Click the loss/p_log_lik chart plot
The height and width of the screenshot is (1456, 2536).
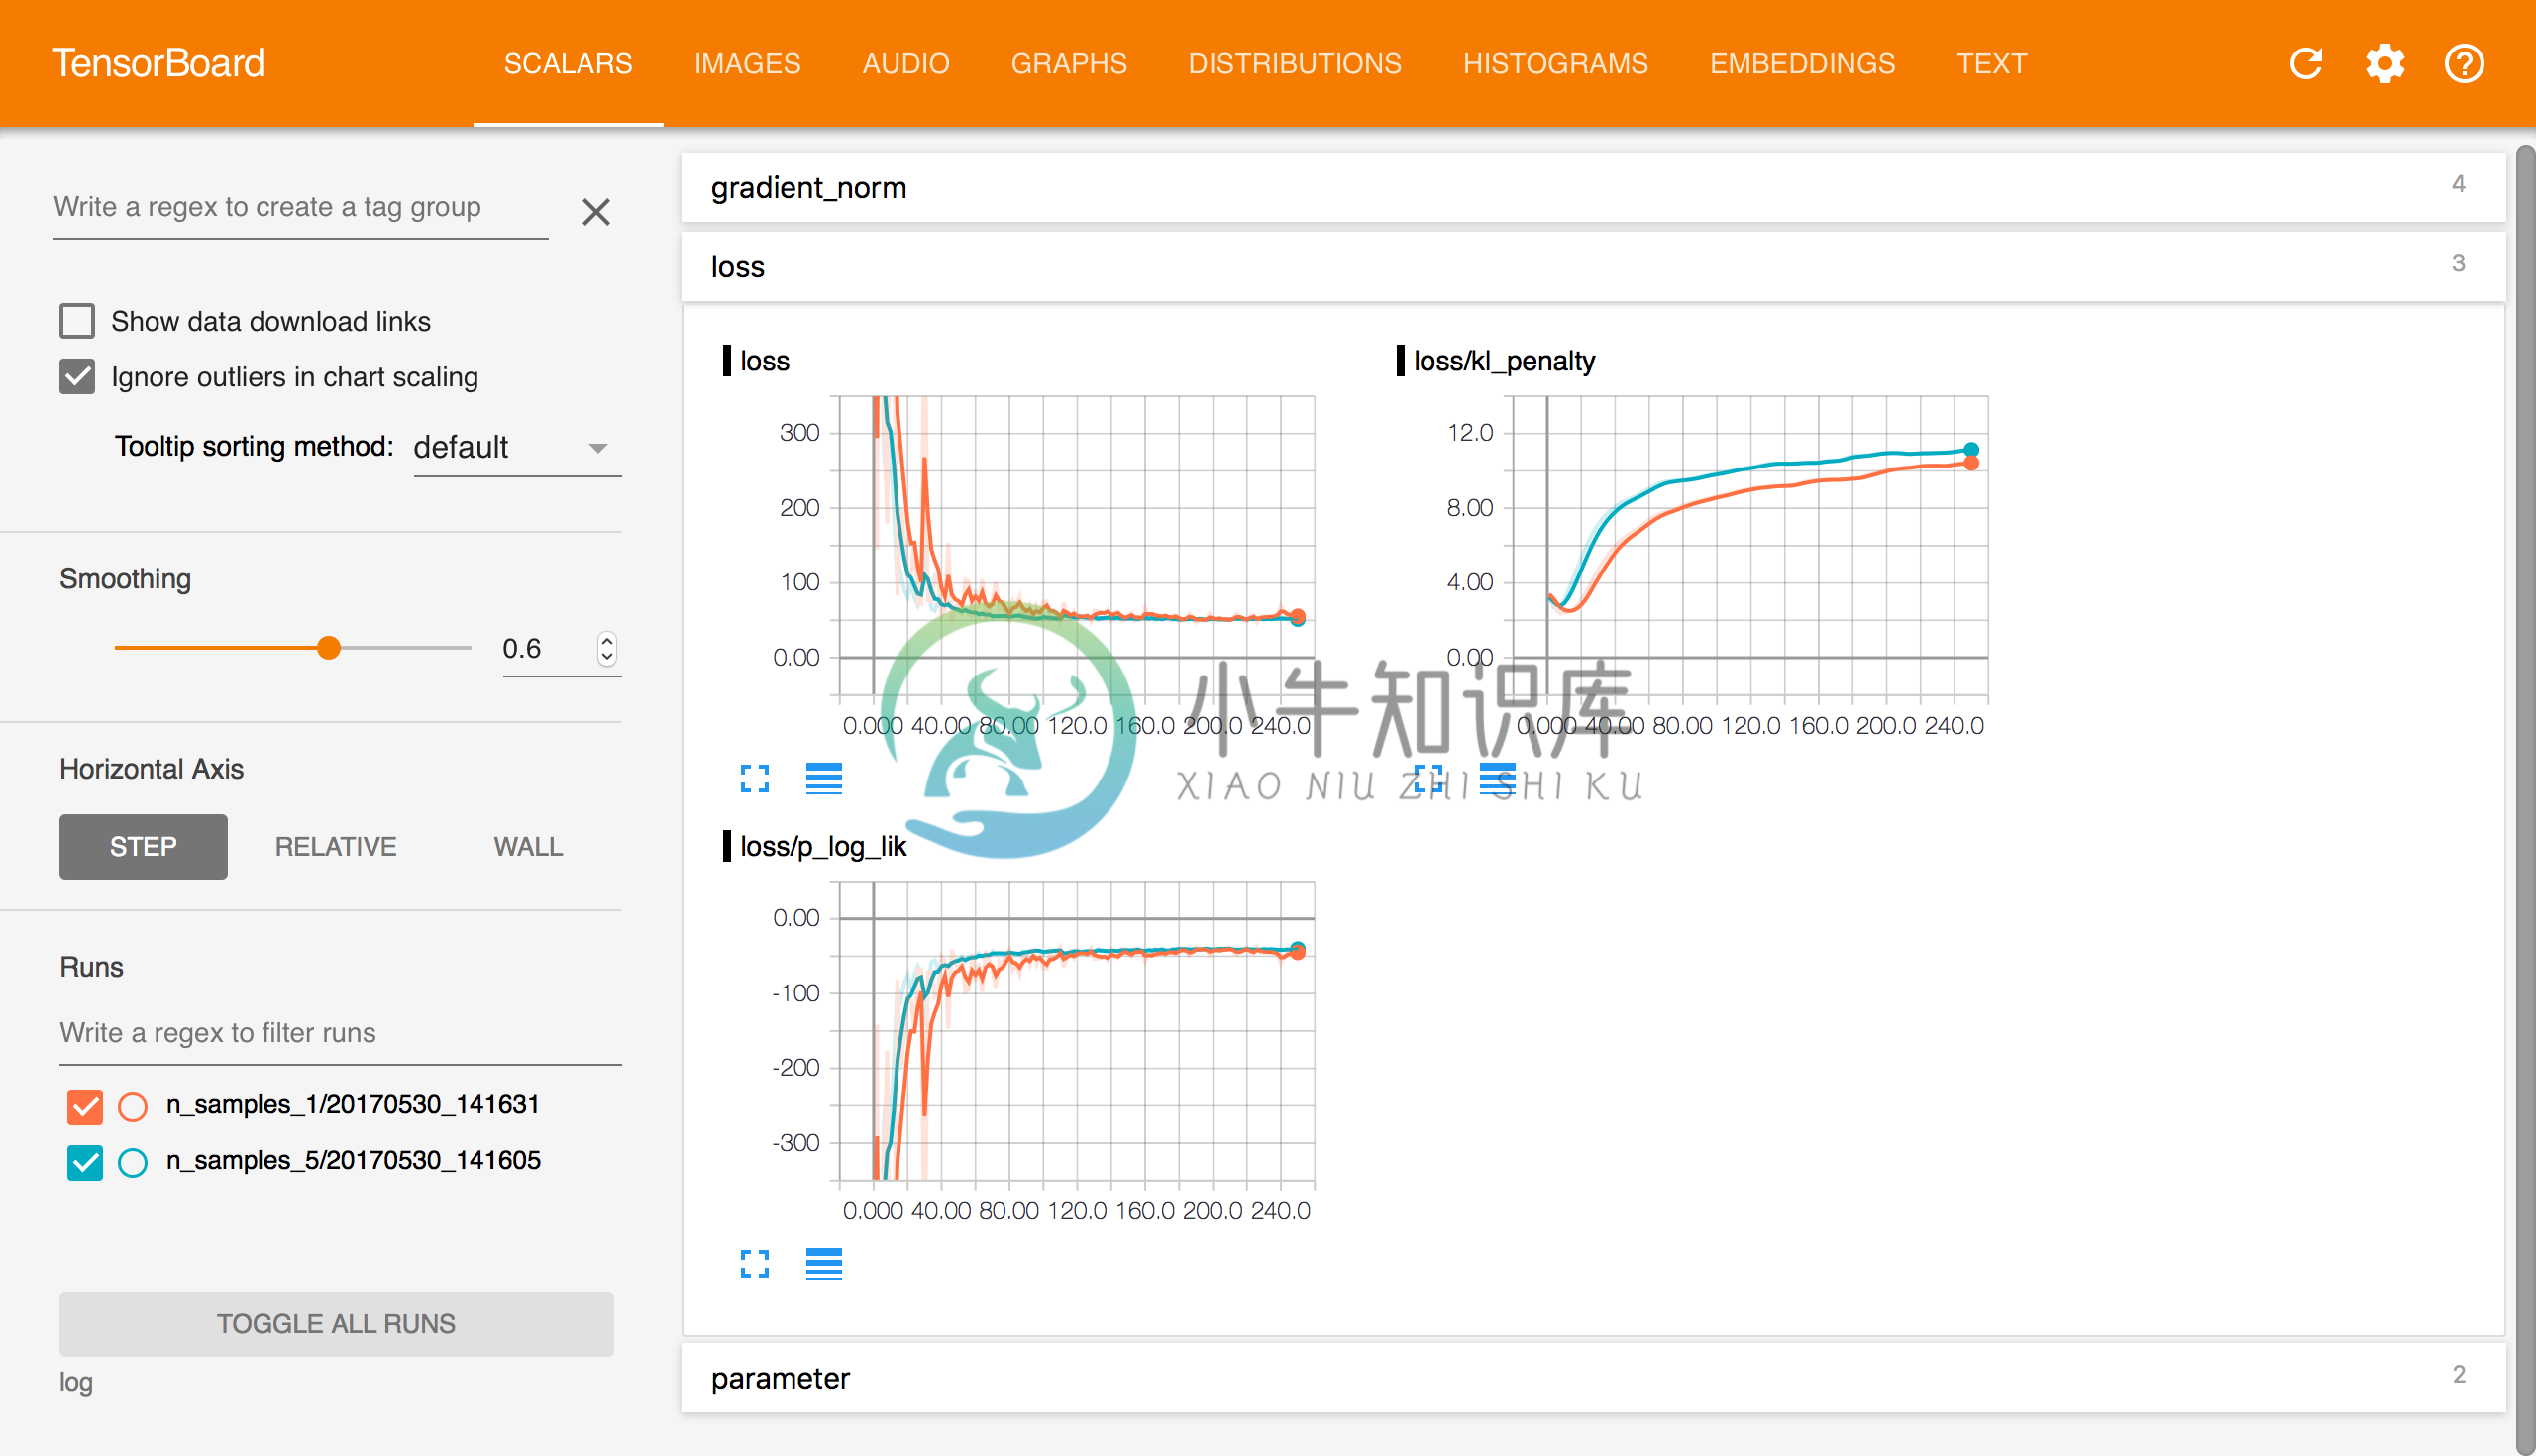(x=1076, y=1030)
